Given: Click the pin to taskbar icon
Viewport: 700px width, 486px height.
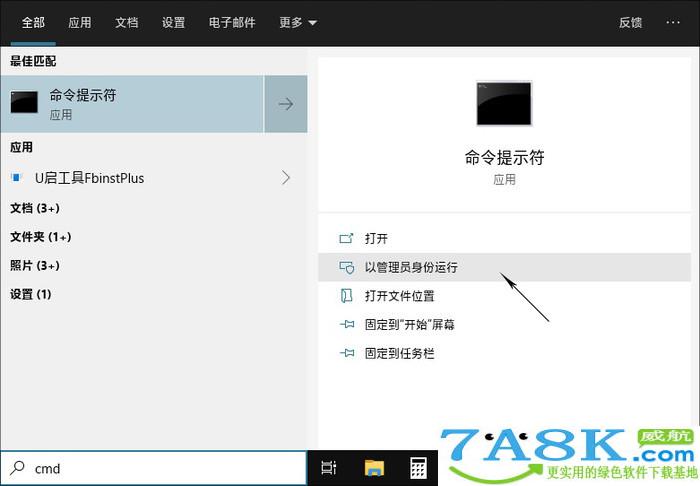Looking at the screenshot, I should (347, 353).
